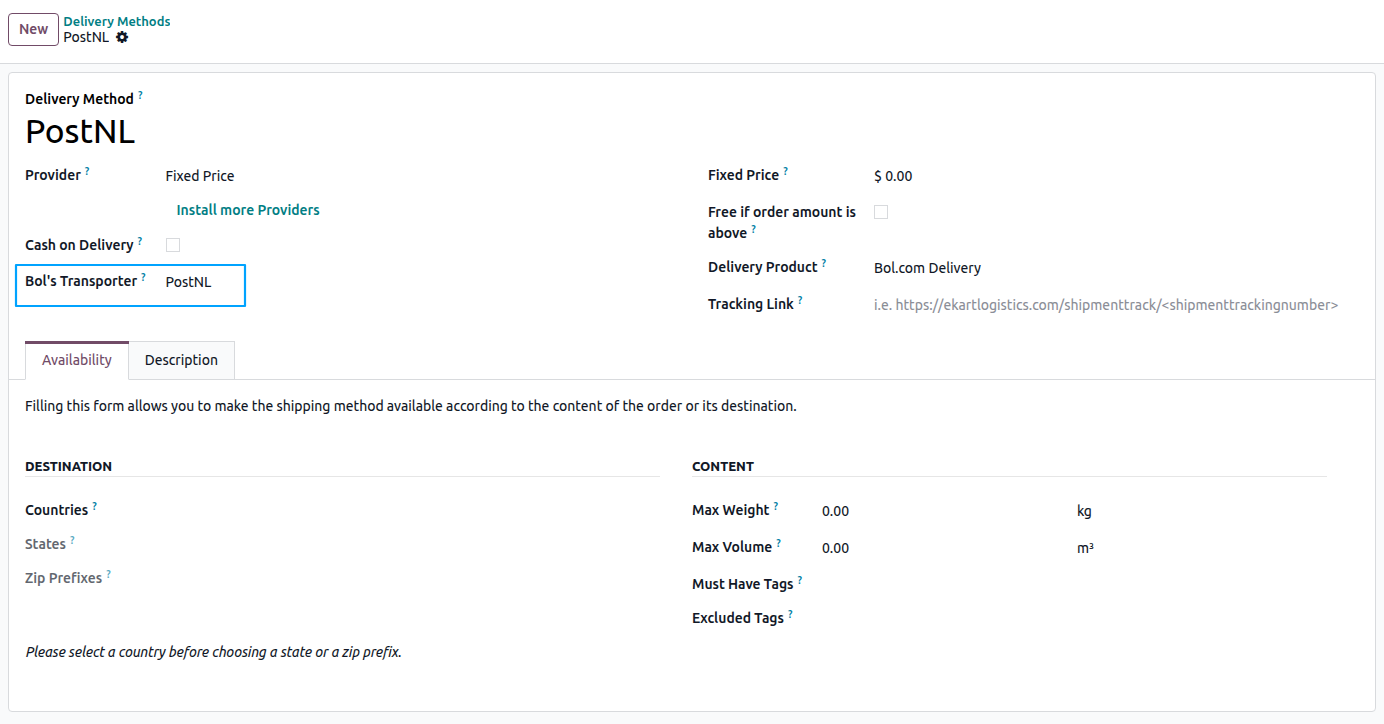Show help tooltip for Cash on Delivery
This screenshot has height=724, width=1384.
[140, 240]
